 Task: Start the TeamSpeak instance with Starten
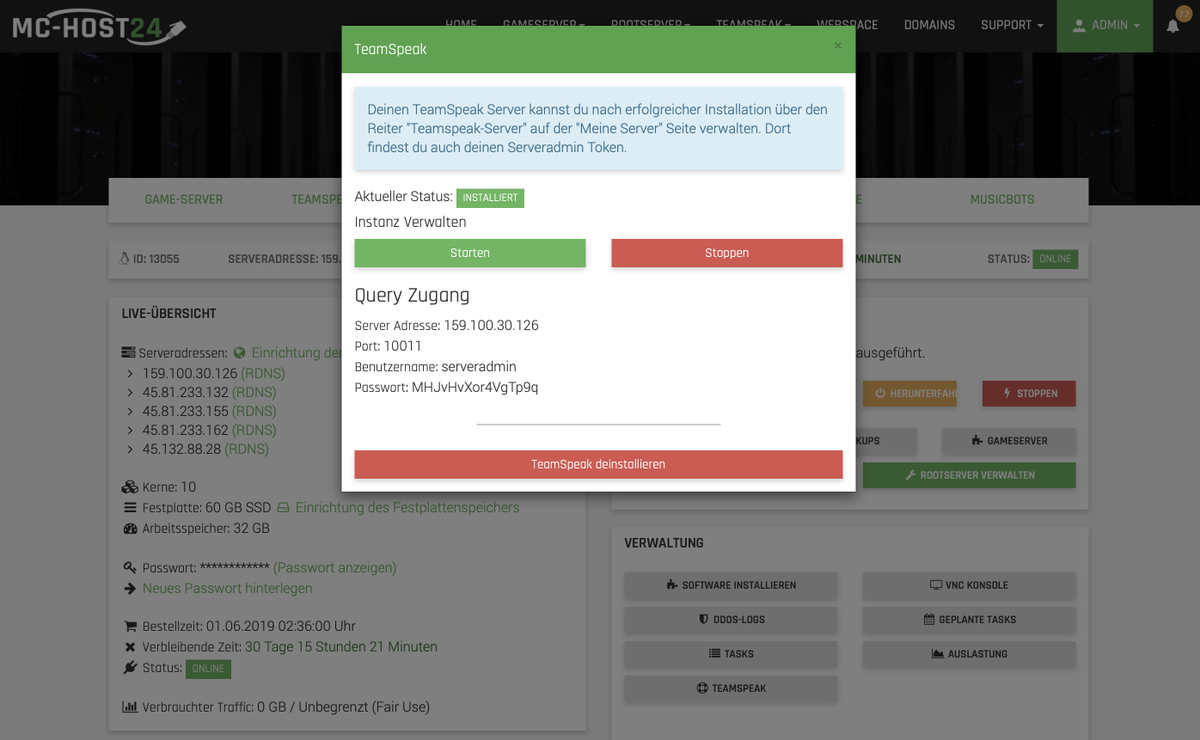470,253
